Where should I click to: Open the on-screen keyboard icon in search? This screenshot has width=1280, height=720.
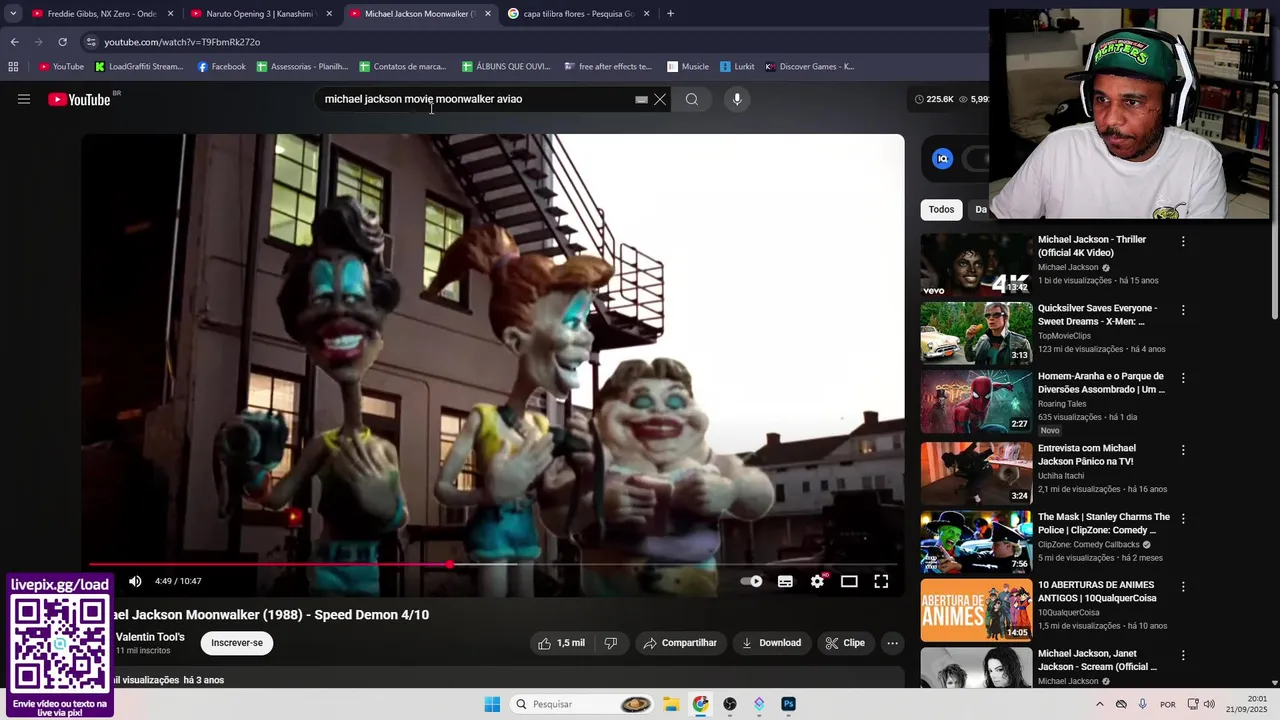pyautogui.click(x=641, y=99)
